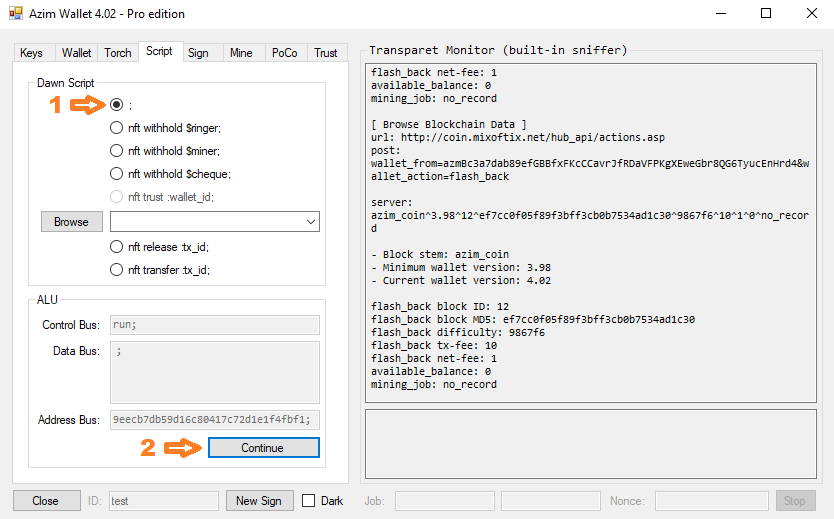Image resolution: width=834 pixels, height=519 pixels.
Task: Click the New Sign button
Action: [x=260, y=501]
